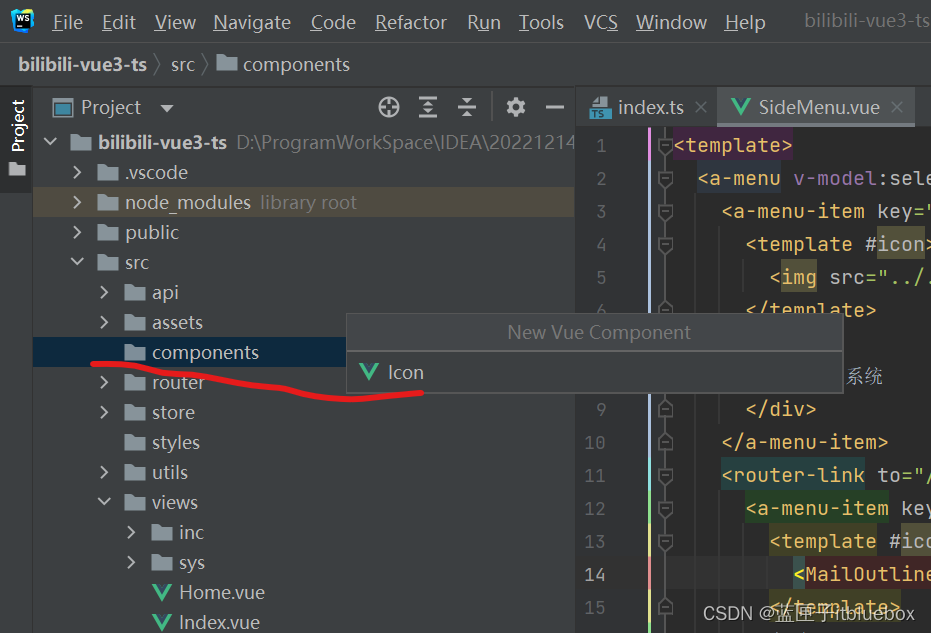Open the View menu
The width and height of the screenshot is (931, 633).
175,22
